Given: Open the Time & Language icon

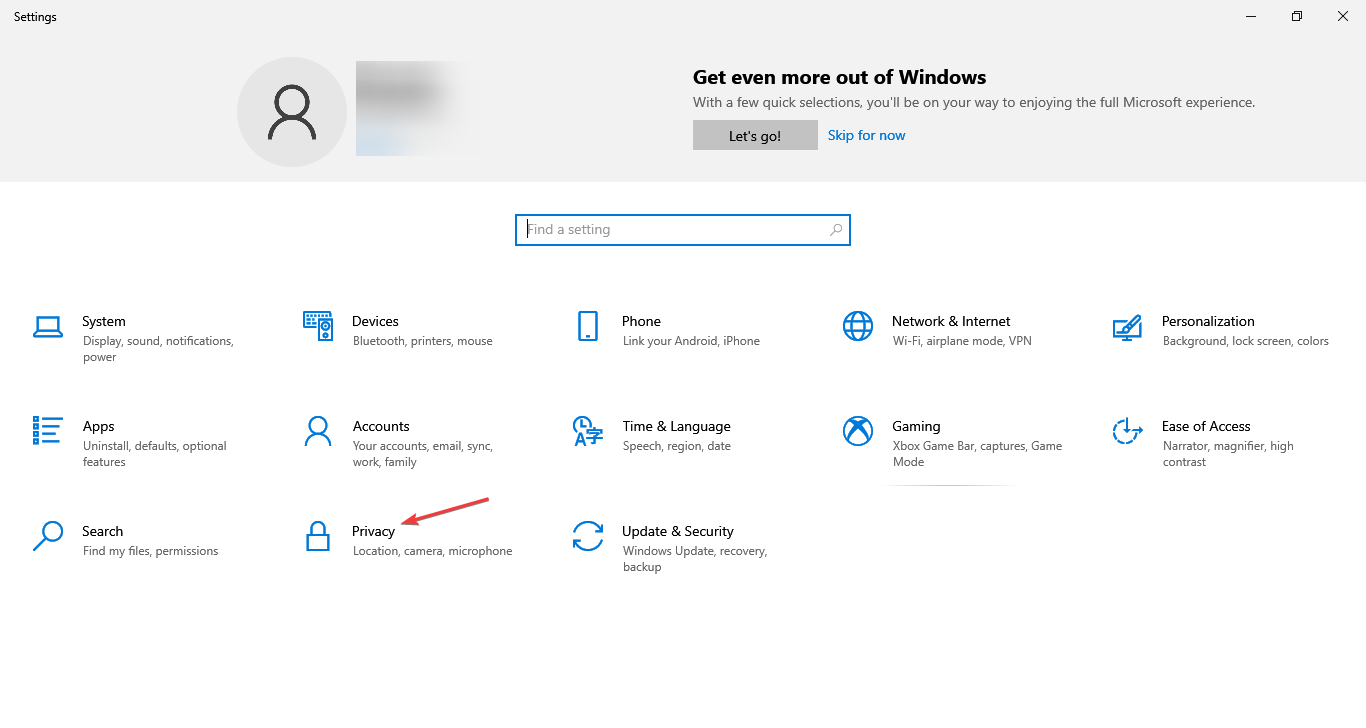Looking at the screenshot, I should tap(588, 431).
